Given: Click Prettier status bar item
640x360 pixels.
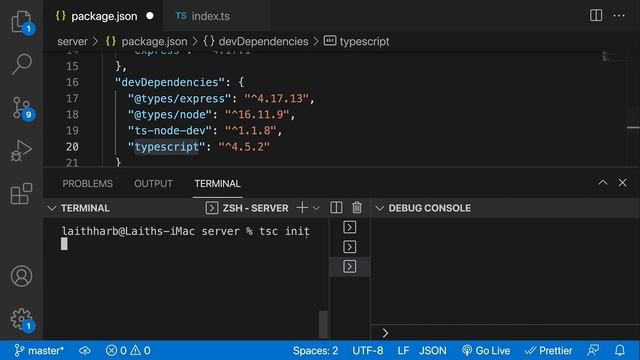Looking at the screenshot, I should click(548, 350).
